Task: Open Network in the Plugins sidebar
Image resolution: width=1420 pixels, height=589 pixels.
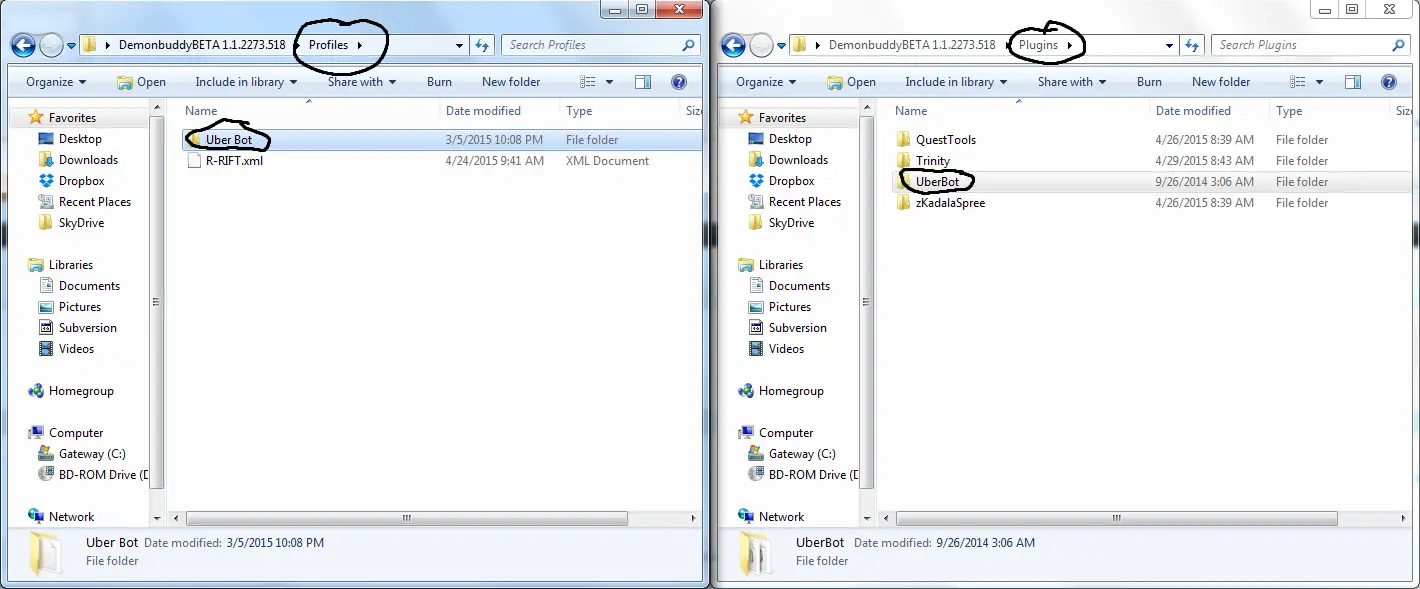Action: click(x=781, y=517)
